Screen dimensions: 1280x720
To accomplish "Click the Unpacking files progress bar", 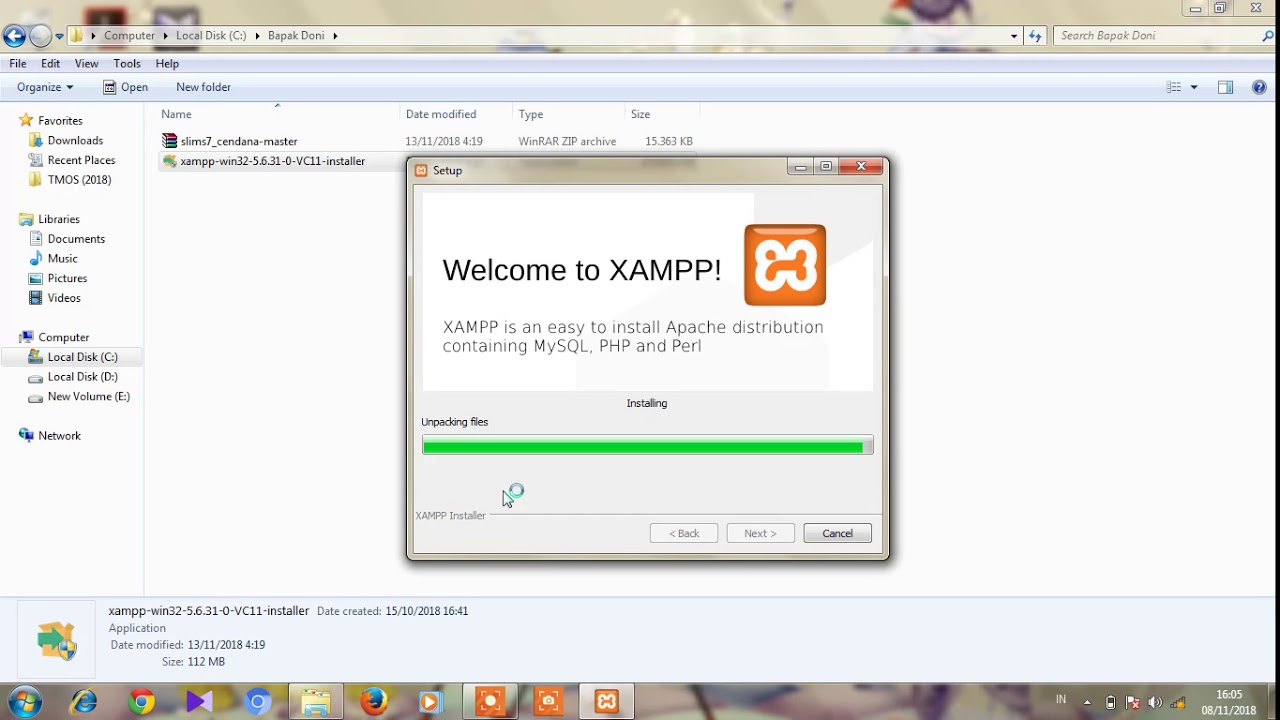I will 648,446.
